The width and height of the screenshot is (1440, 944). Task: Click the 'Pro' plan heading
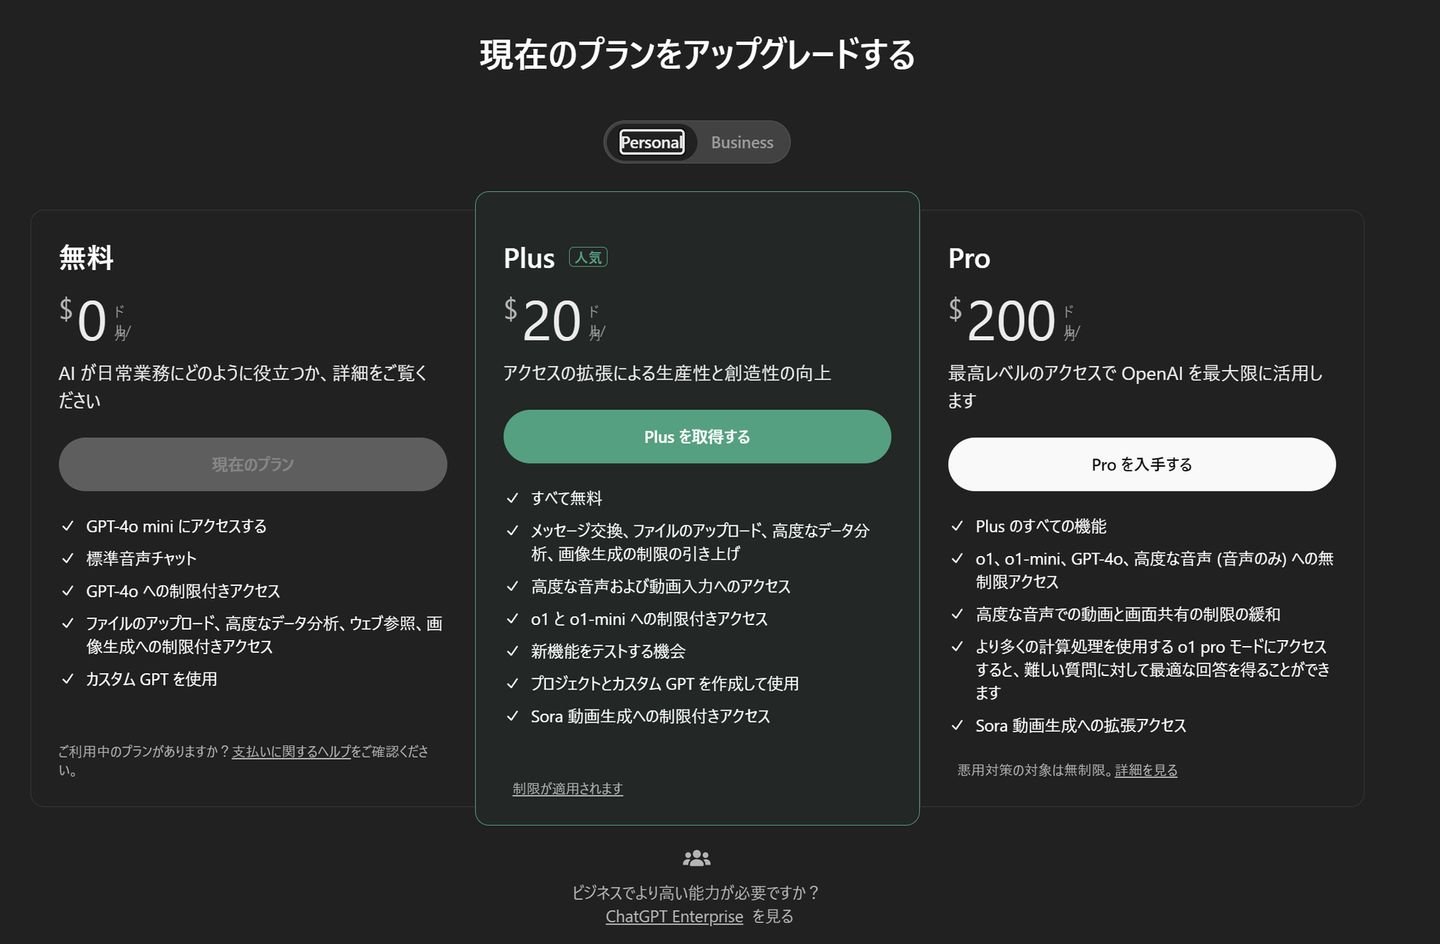tap(969, 259)
